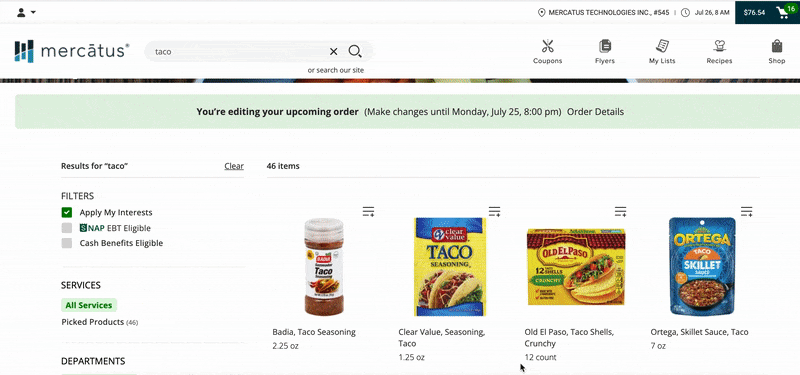Open the Coupons scissors icon

547,46
